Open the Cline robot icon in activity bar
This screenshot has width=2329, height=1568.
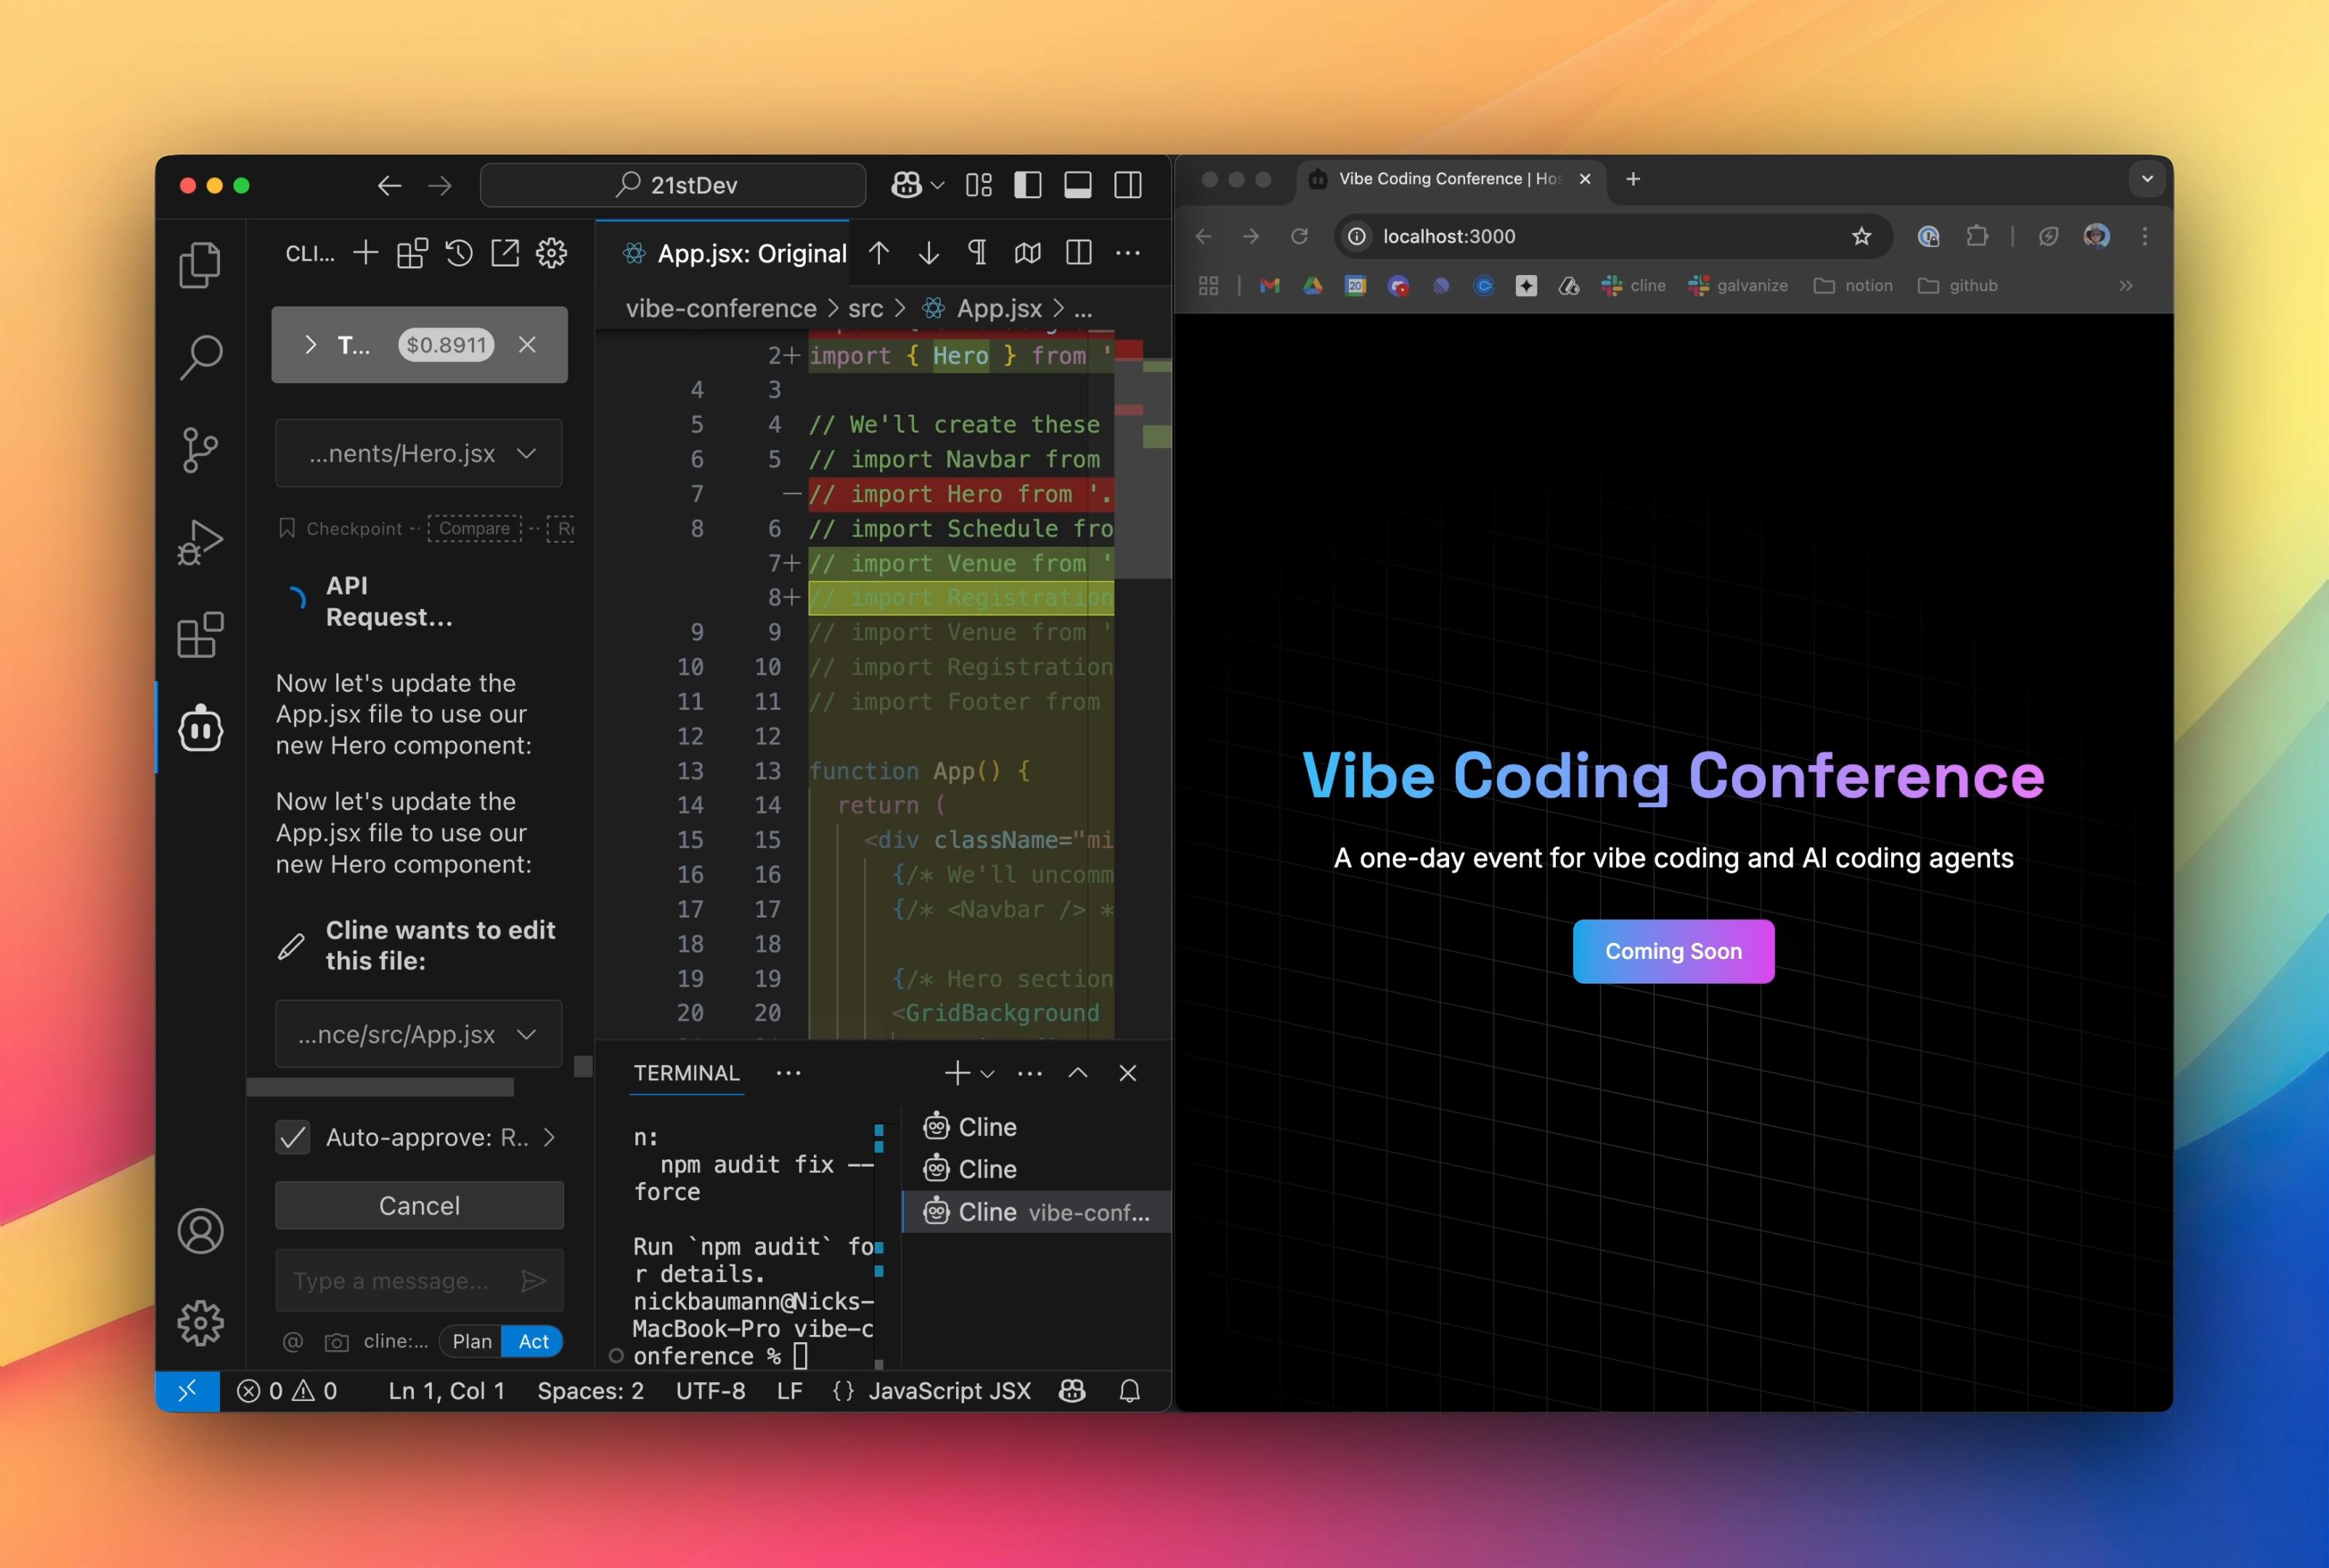(200, 728)
